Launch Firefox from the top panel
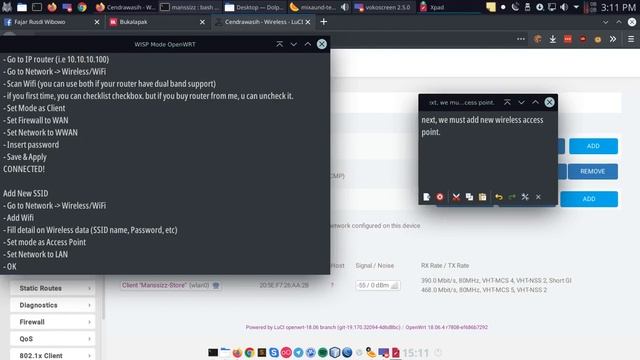Viewport: 640px width, 360px height. tap(52, 7)
